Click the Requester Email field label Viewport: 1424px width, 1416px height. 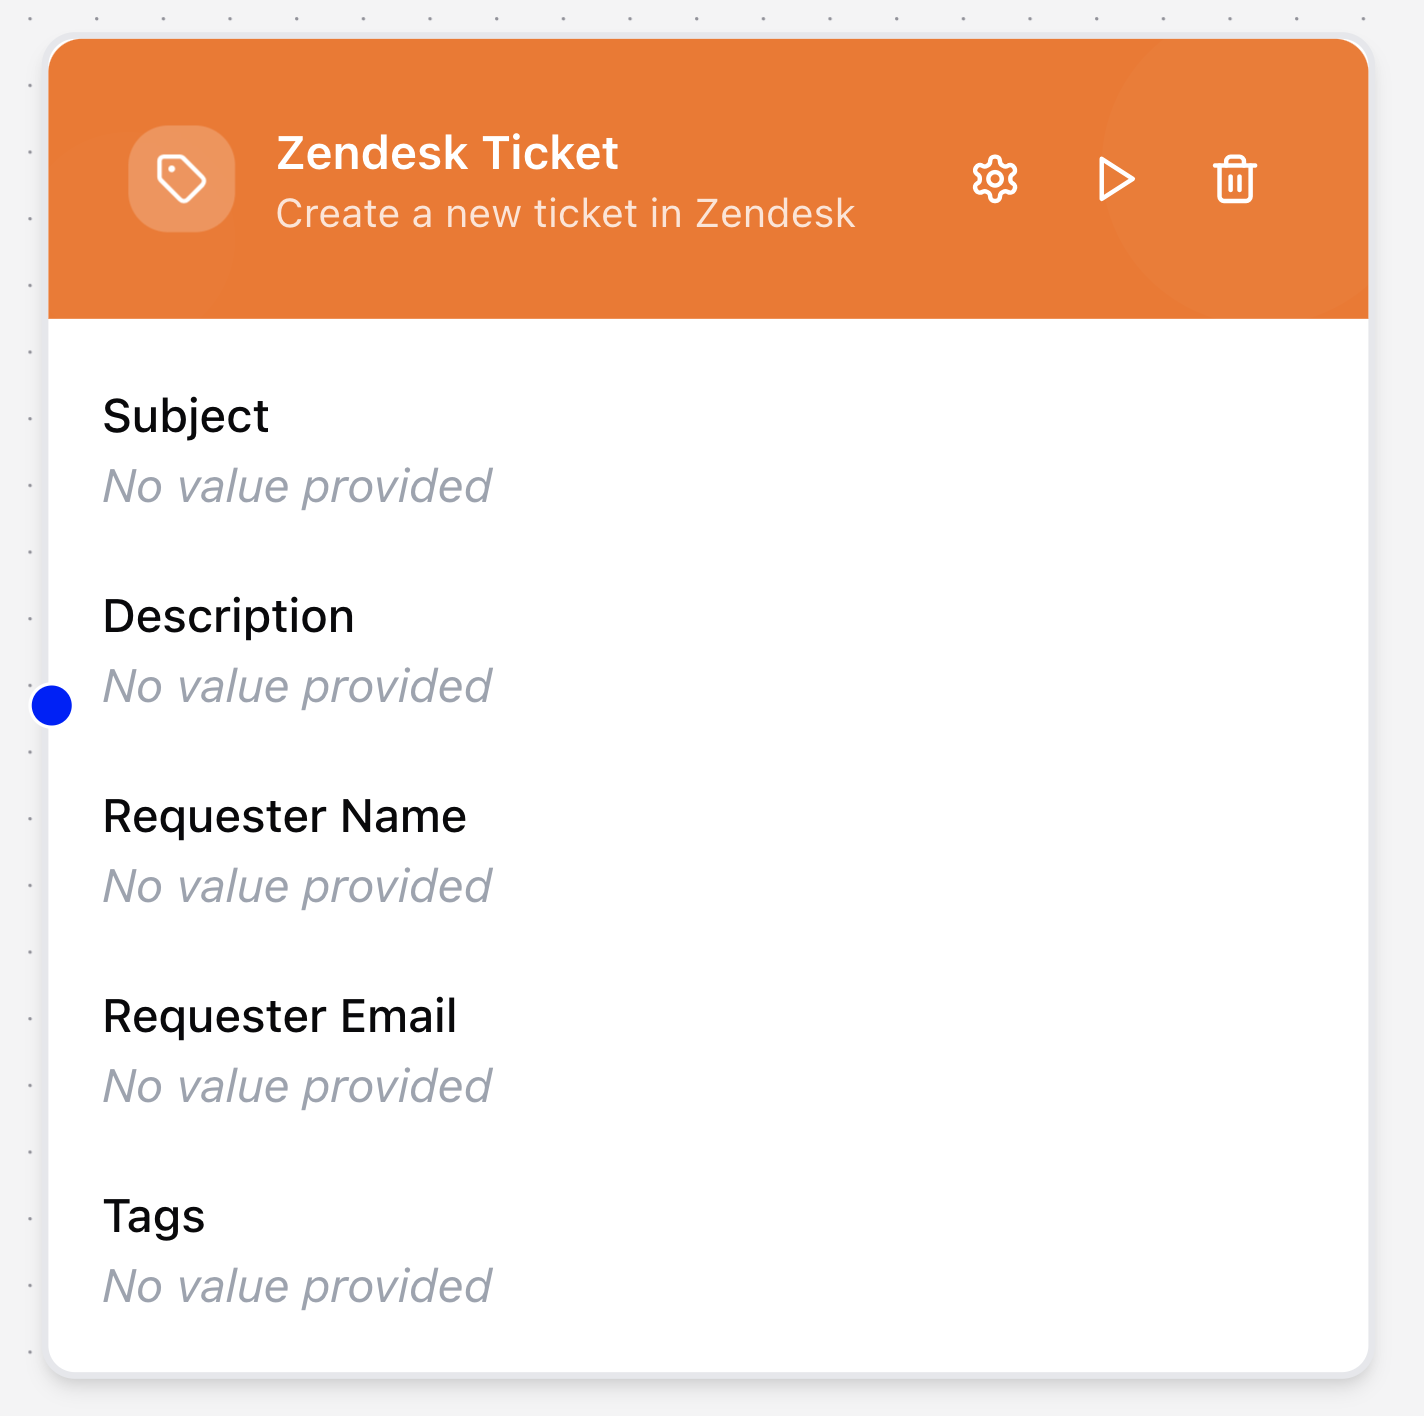280,1016
